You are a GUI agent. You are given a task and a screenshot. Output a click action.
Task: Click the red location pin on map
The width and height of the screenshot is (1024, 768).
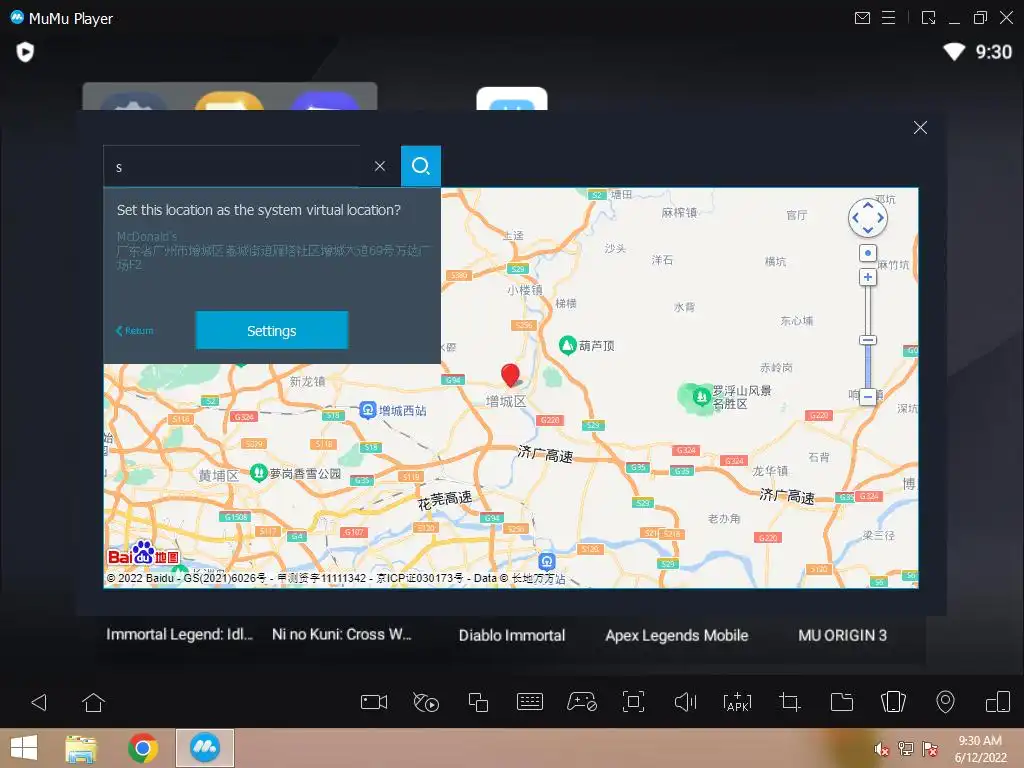510,375
